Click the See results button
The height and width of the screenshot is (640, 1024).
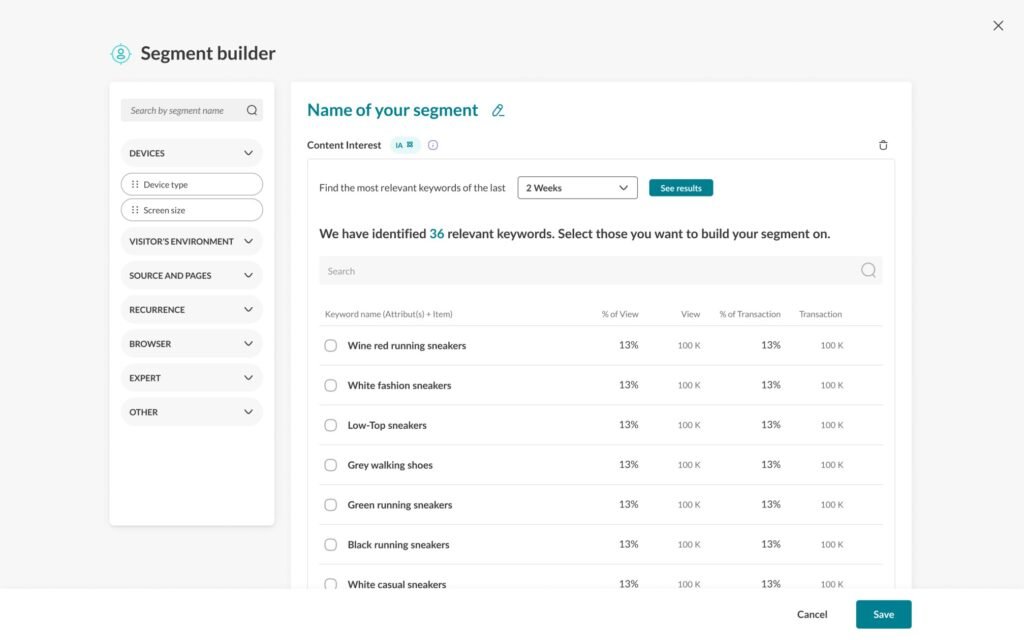(x=680, y=187)
